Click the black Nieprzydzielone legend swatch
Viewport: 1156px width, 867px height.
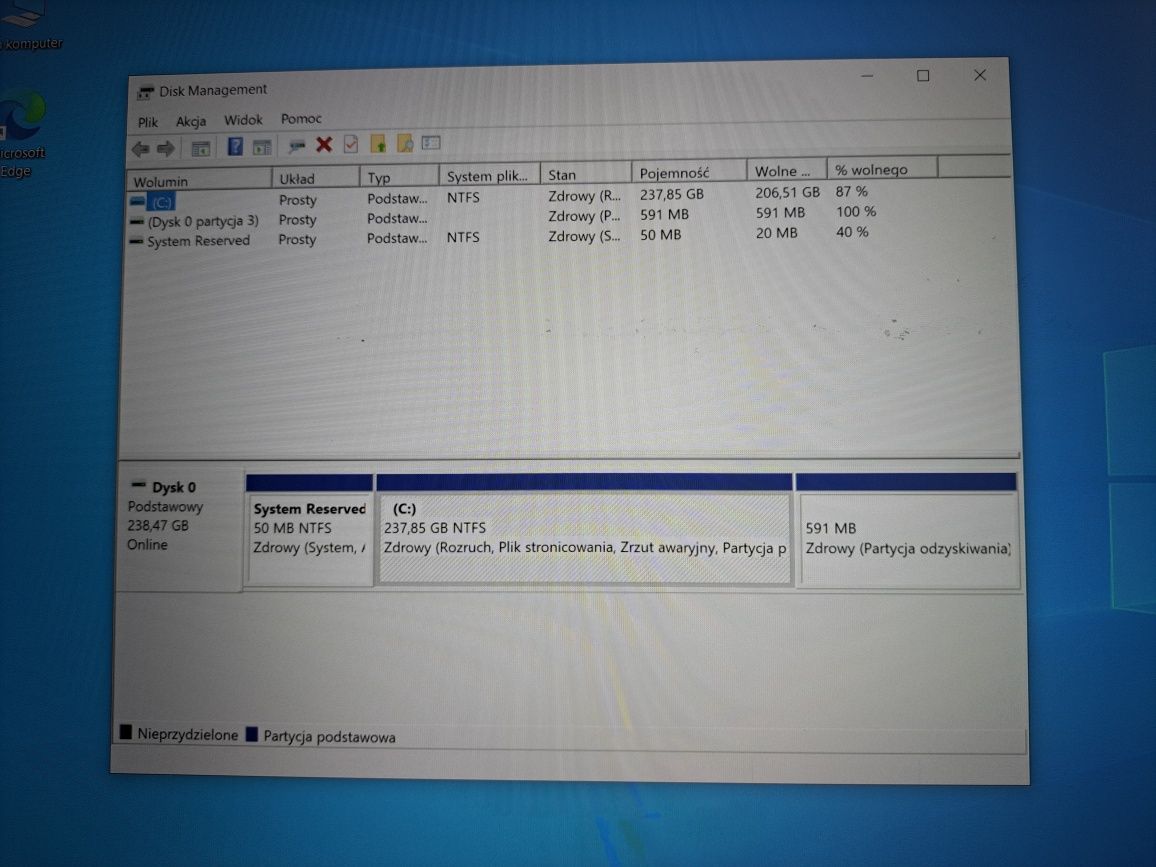125,732
